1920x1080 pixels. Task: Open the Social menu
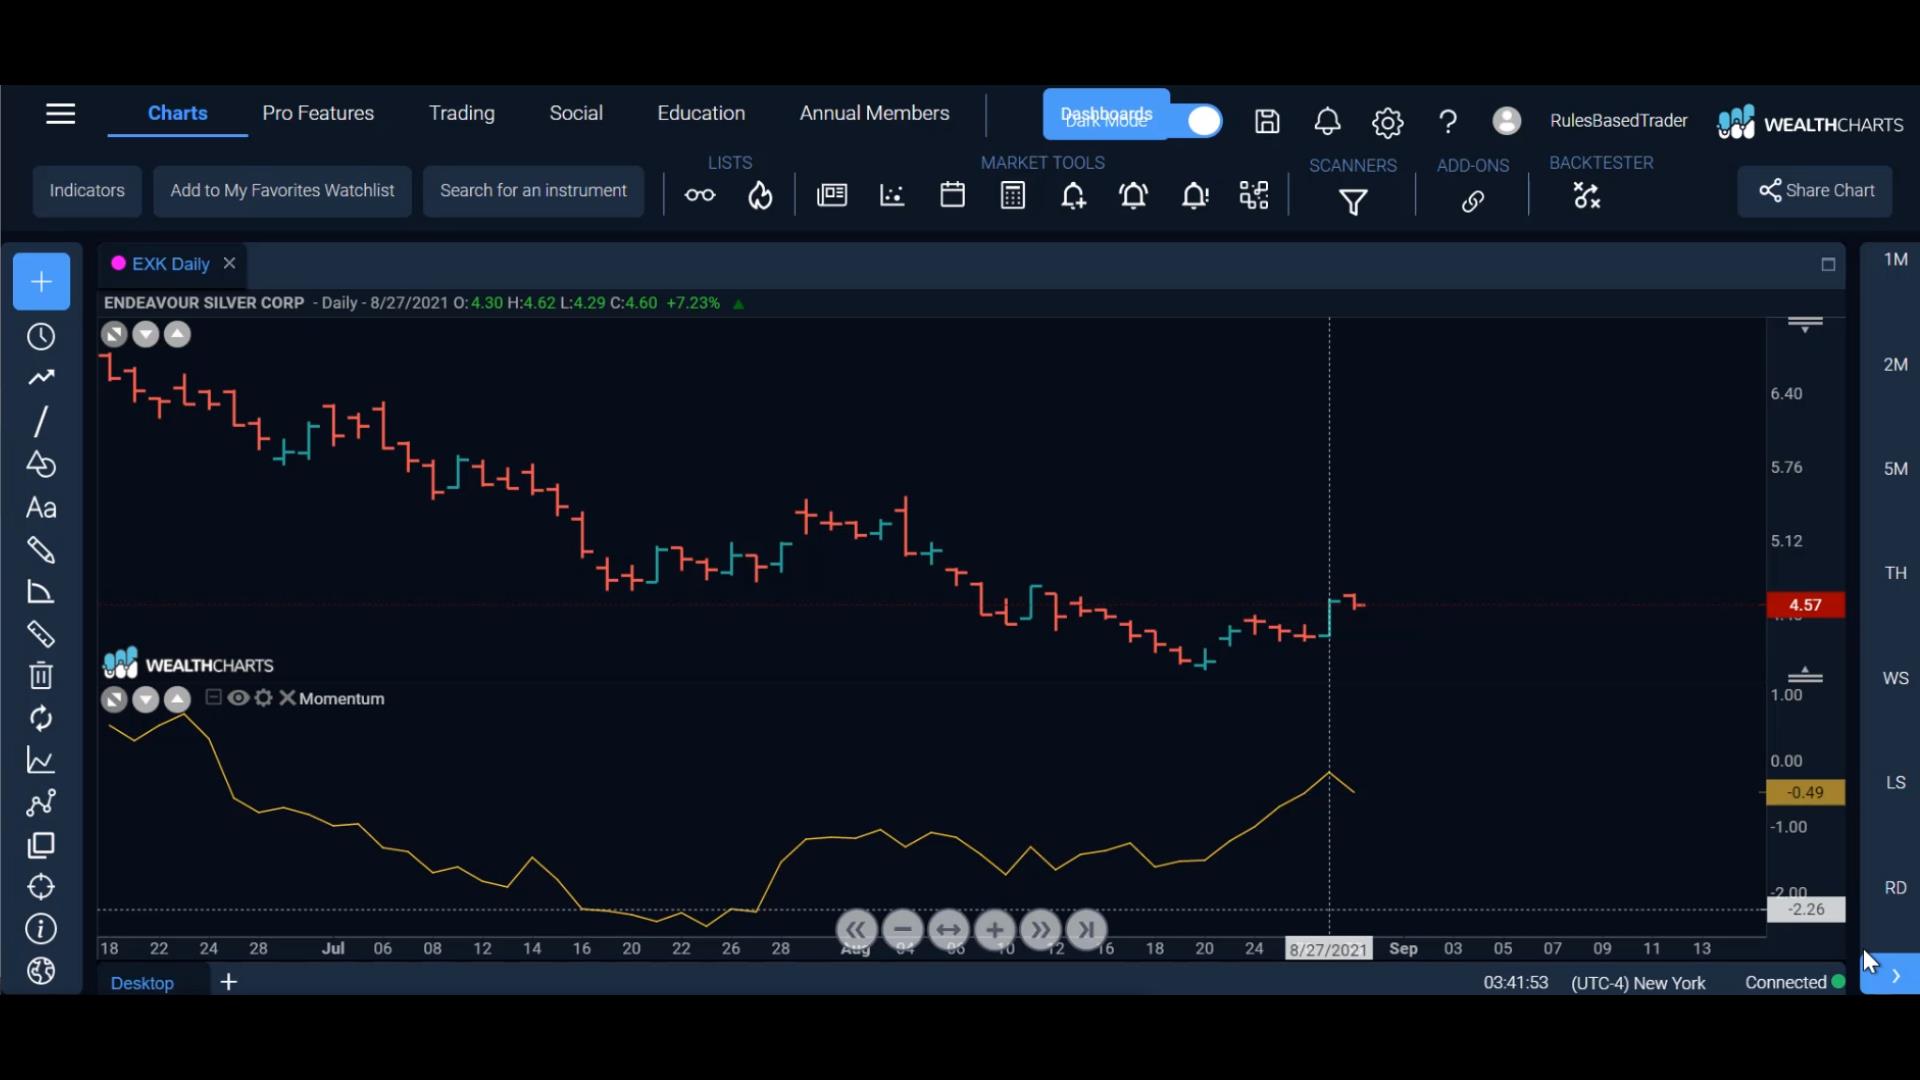pyautogui.click(x=576, y=113)
